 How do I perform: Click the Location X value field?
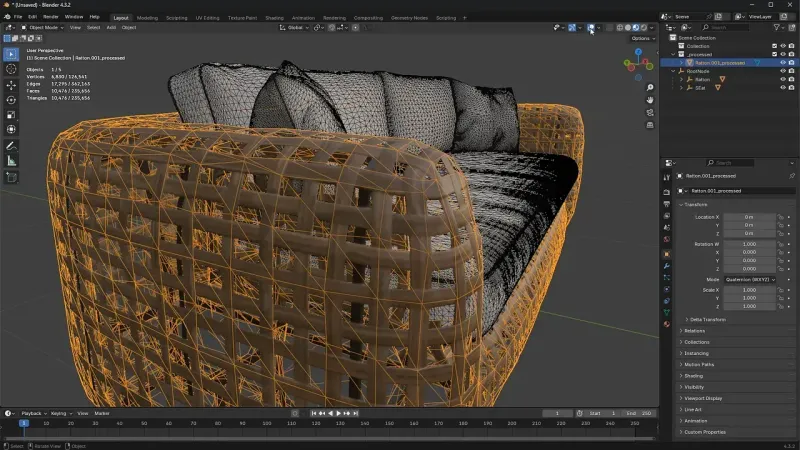[x=750, y=216]
